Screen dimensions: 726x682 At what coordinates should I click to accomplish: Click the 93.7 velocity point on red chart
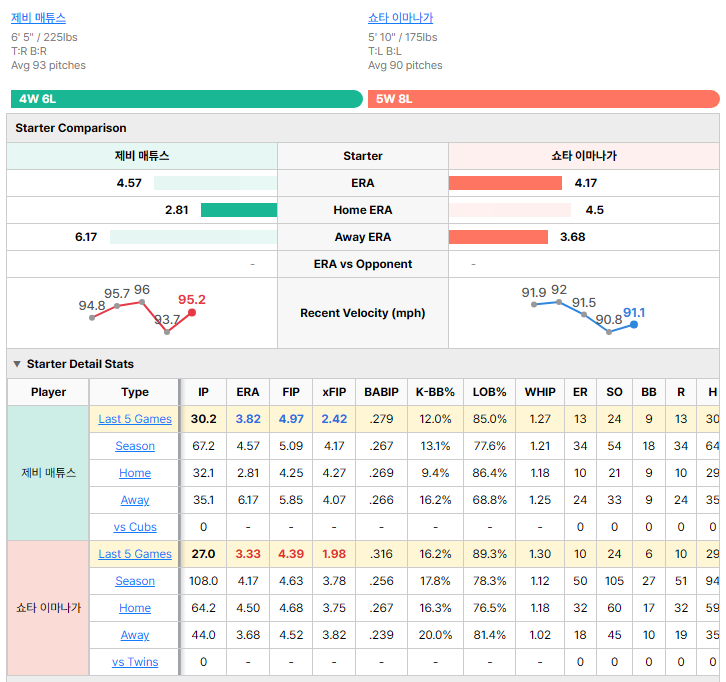click(167, 332)
